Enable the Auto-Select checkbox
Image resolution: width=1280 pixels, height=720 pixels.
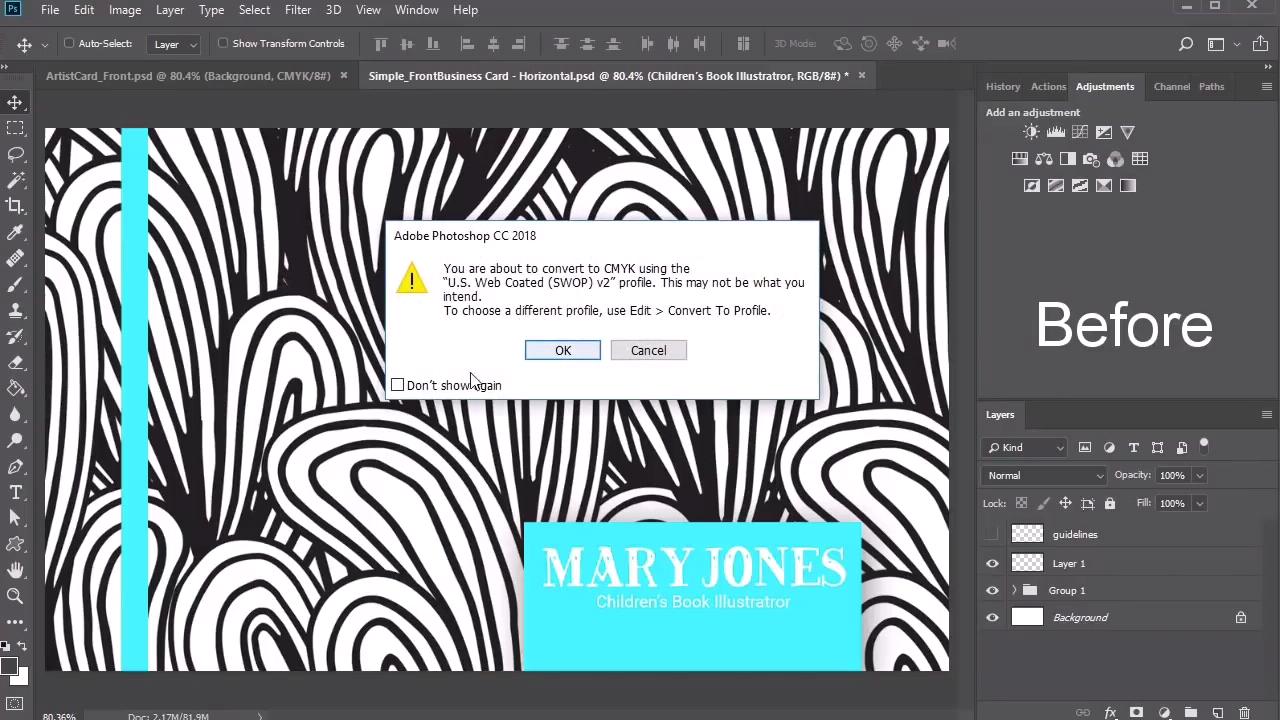69,43
